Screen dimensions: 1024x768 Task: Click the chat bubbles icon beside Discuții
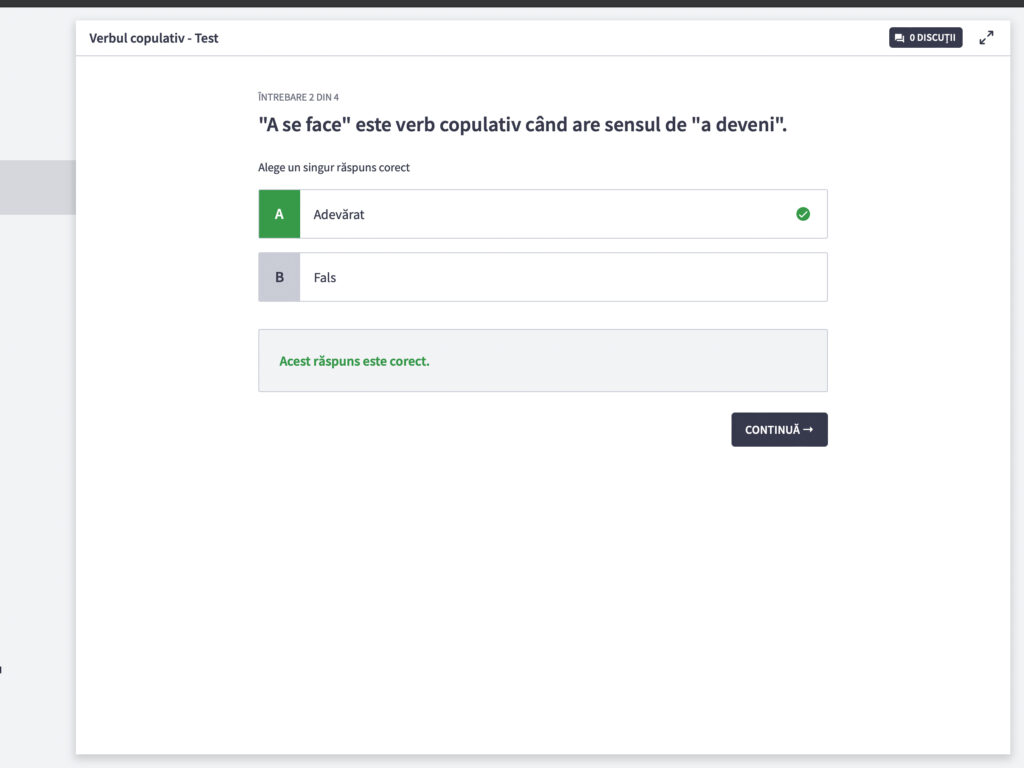click(x=900, y=39)
